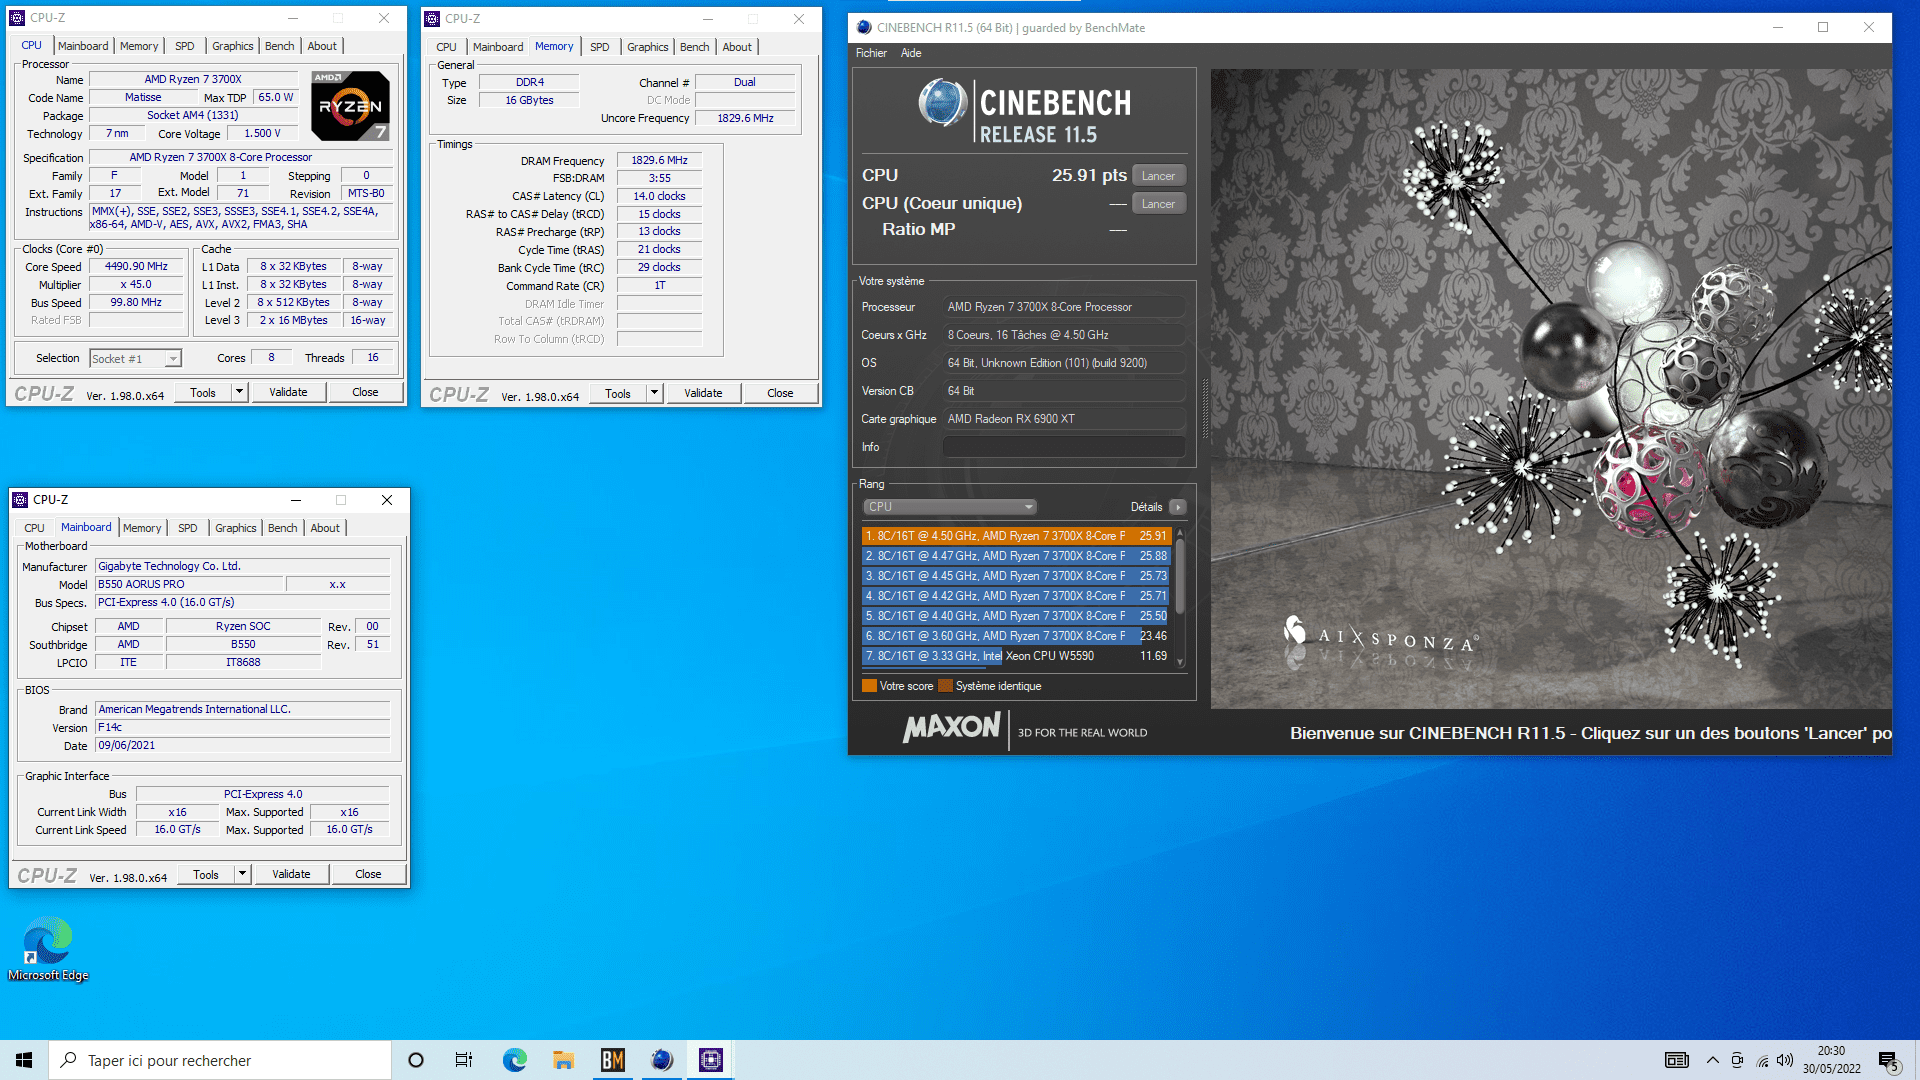Click the Cinebench title bar icon

[x=864, y=27]
